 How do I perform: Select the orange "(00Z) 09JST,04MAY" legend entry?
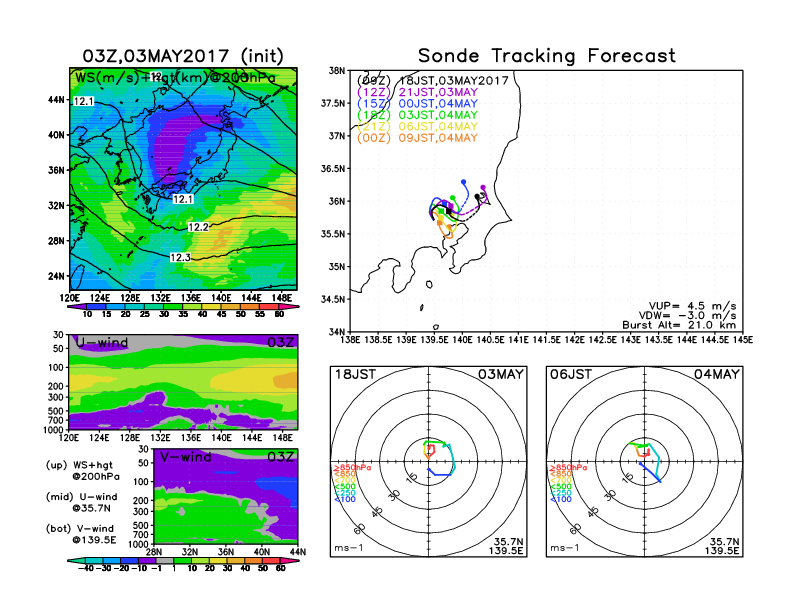417,138
